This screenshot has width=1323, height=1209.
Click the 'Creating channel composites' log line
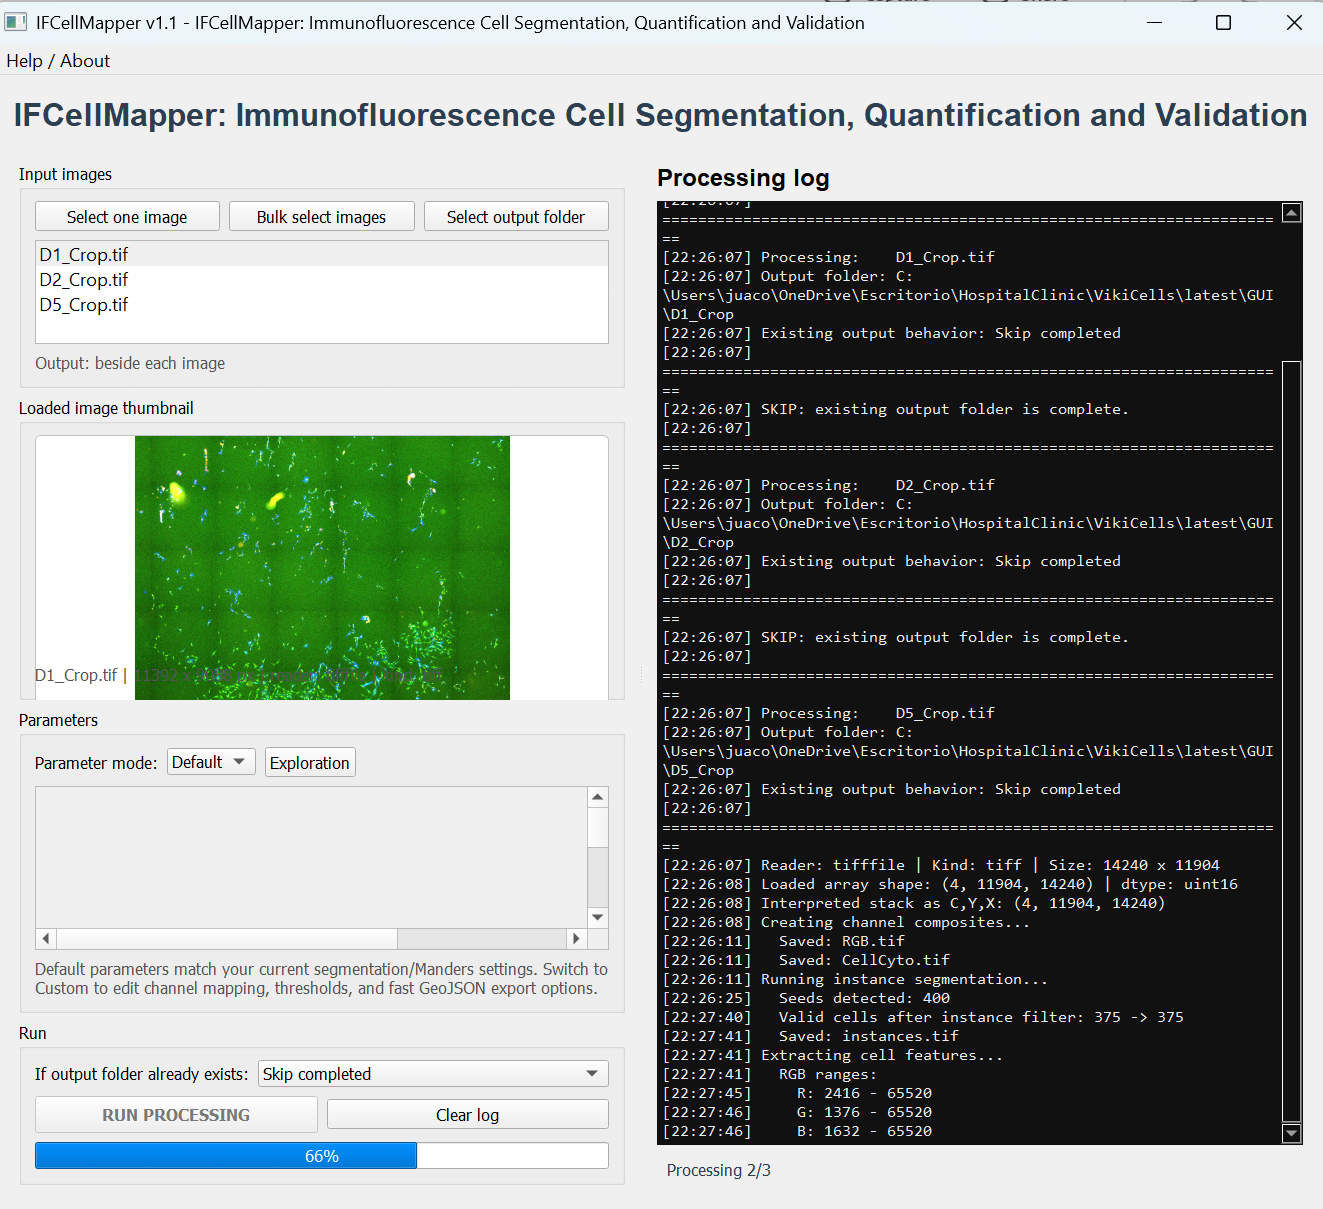pyautogui.click(x=846, y=922)
